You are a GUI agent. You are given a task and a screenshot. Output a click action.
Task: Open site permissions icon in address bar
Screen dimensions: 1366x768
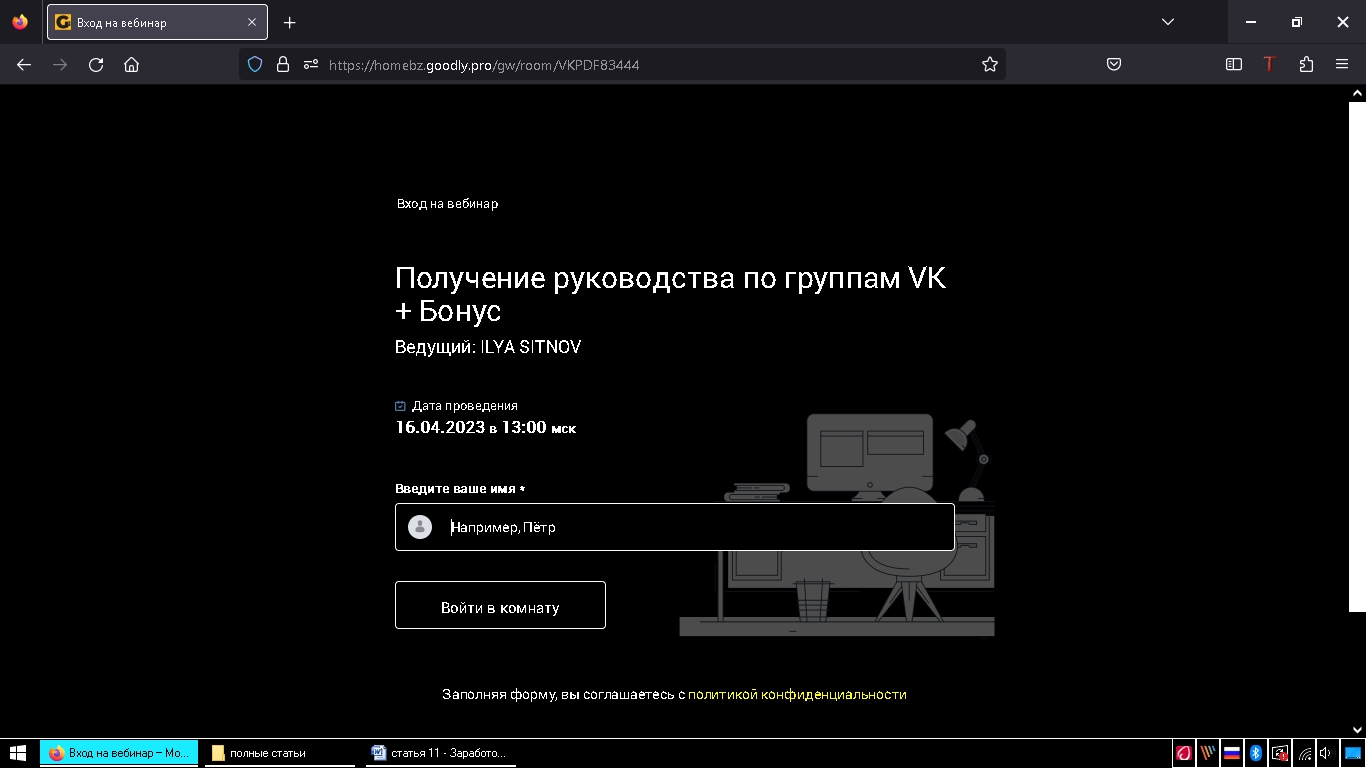tap(311, 64)
